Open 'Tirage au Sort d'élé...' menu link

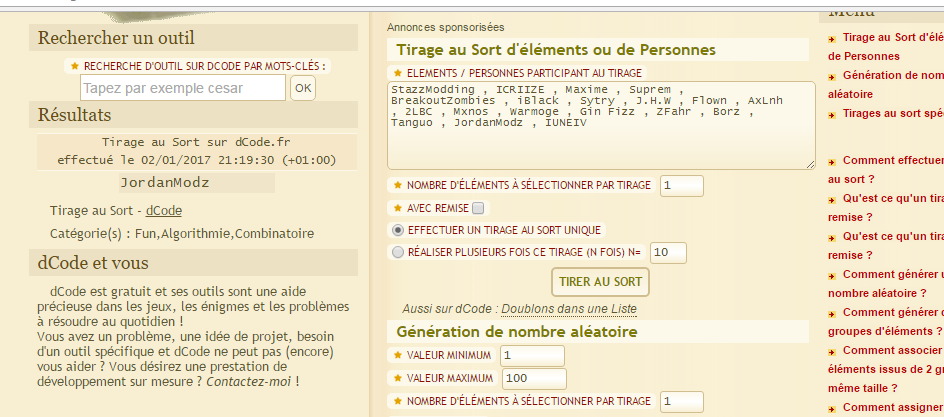(886, 47)
